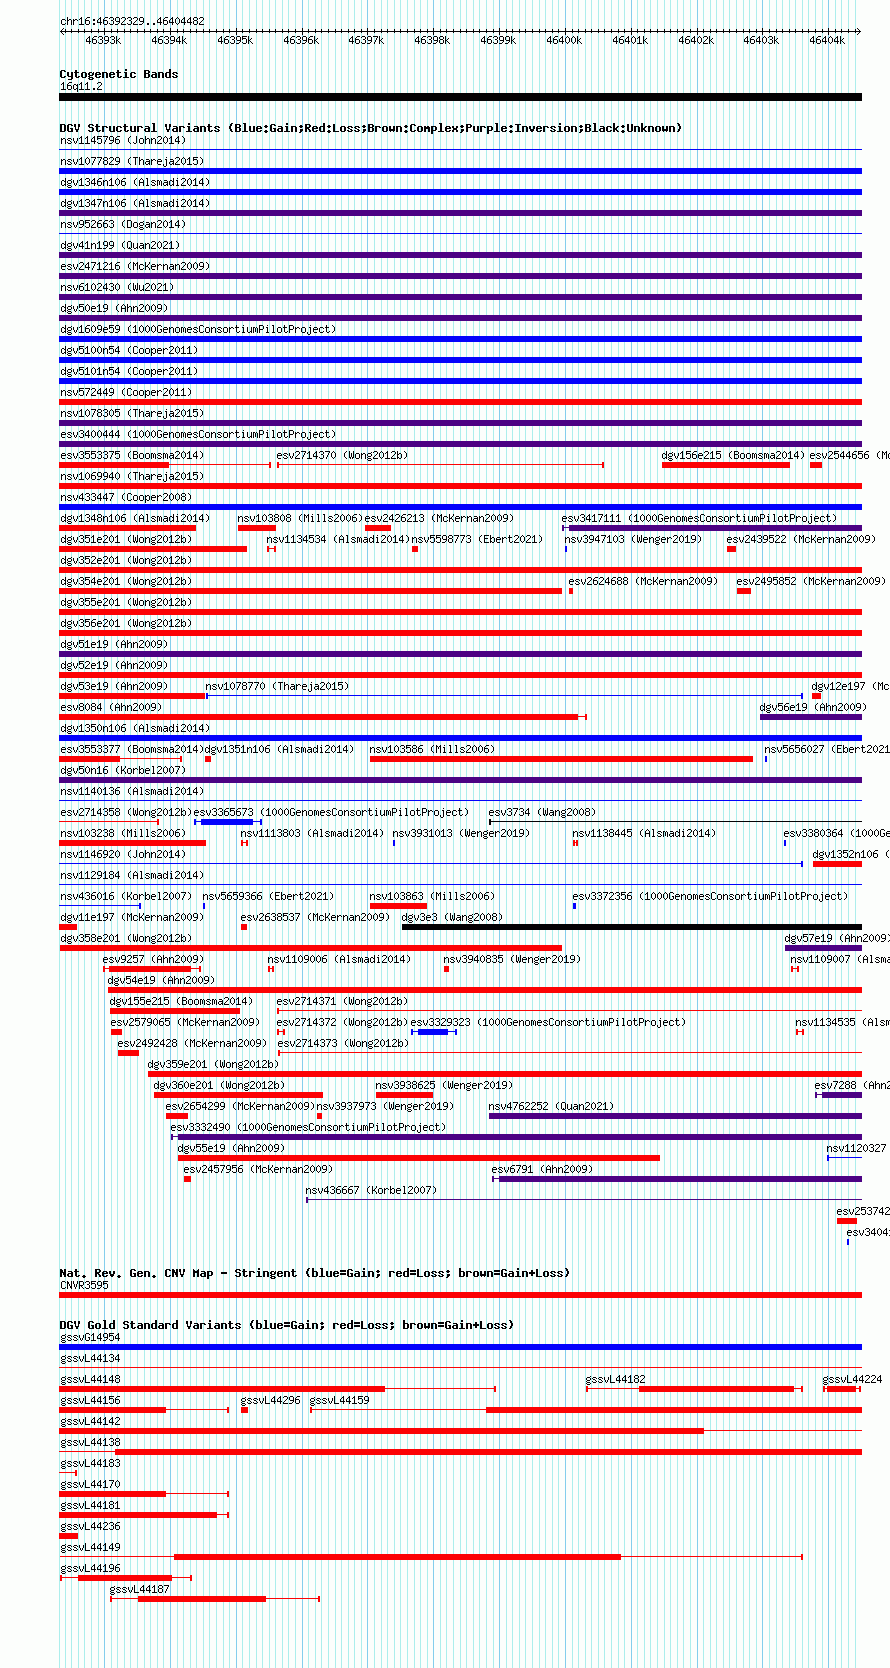Select nsv572449 (Cooper2011) label
The height and width of the screenshot is (1668, 890).
tap(125, 392)
